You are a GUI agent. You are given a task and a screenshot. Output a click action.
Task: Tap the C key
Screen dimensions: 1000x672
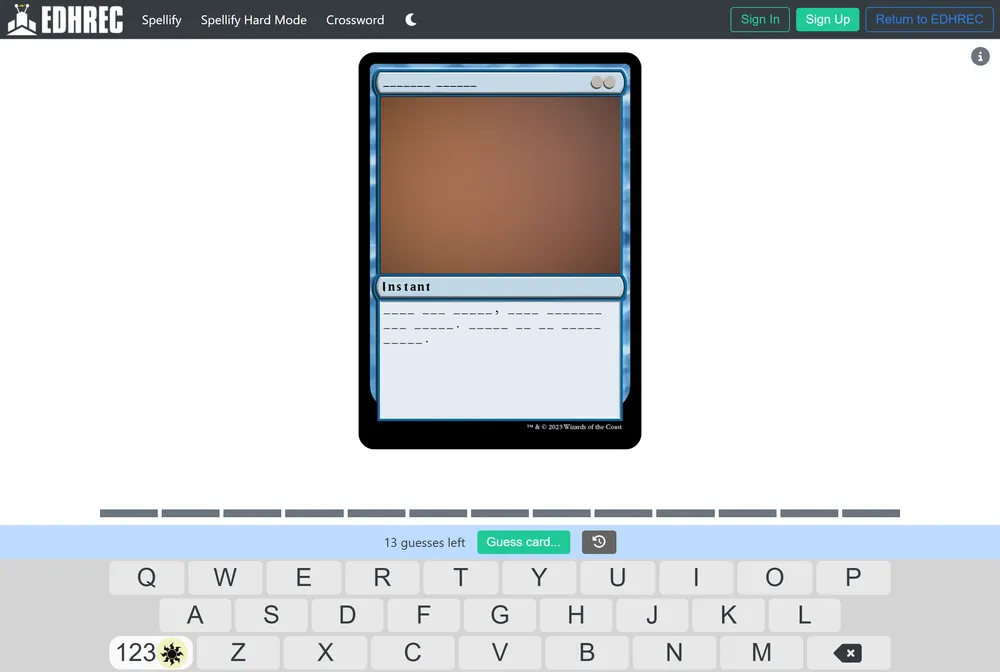[x=413, y=653]
